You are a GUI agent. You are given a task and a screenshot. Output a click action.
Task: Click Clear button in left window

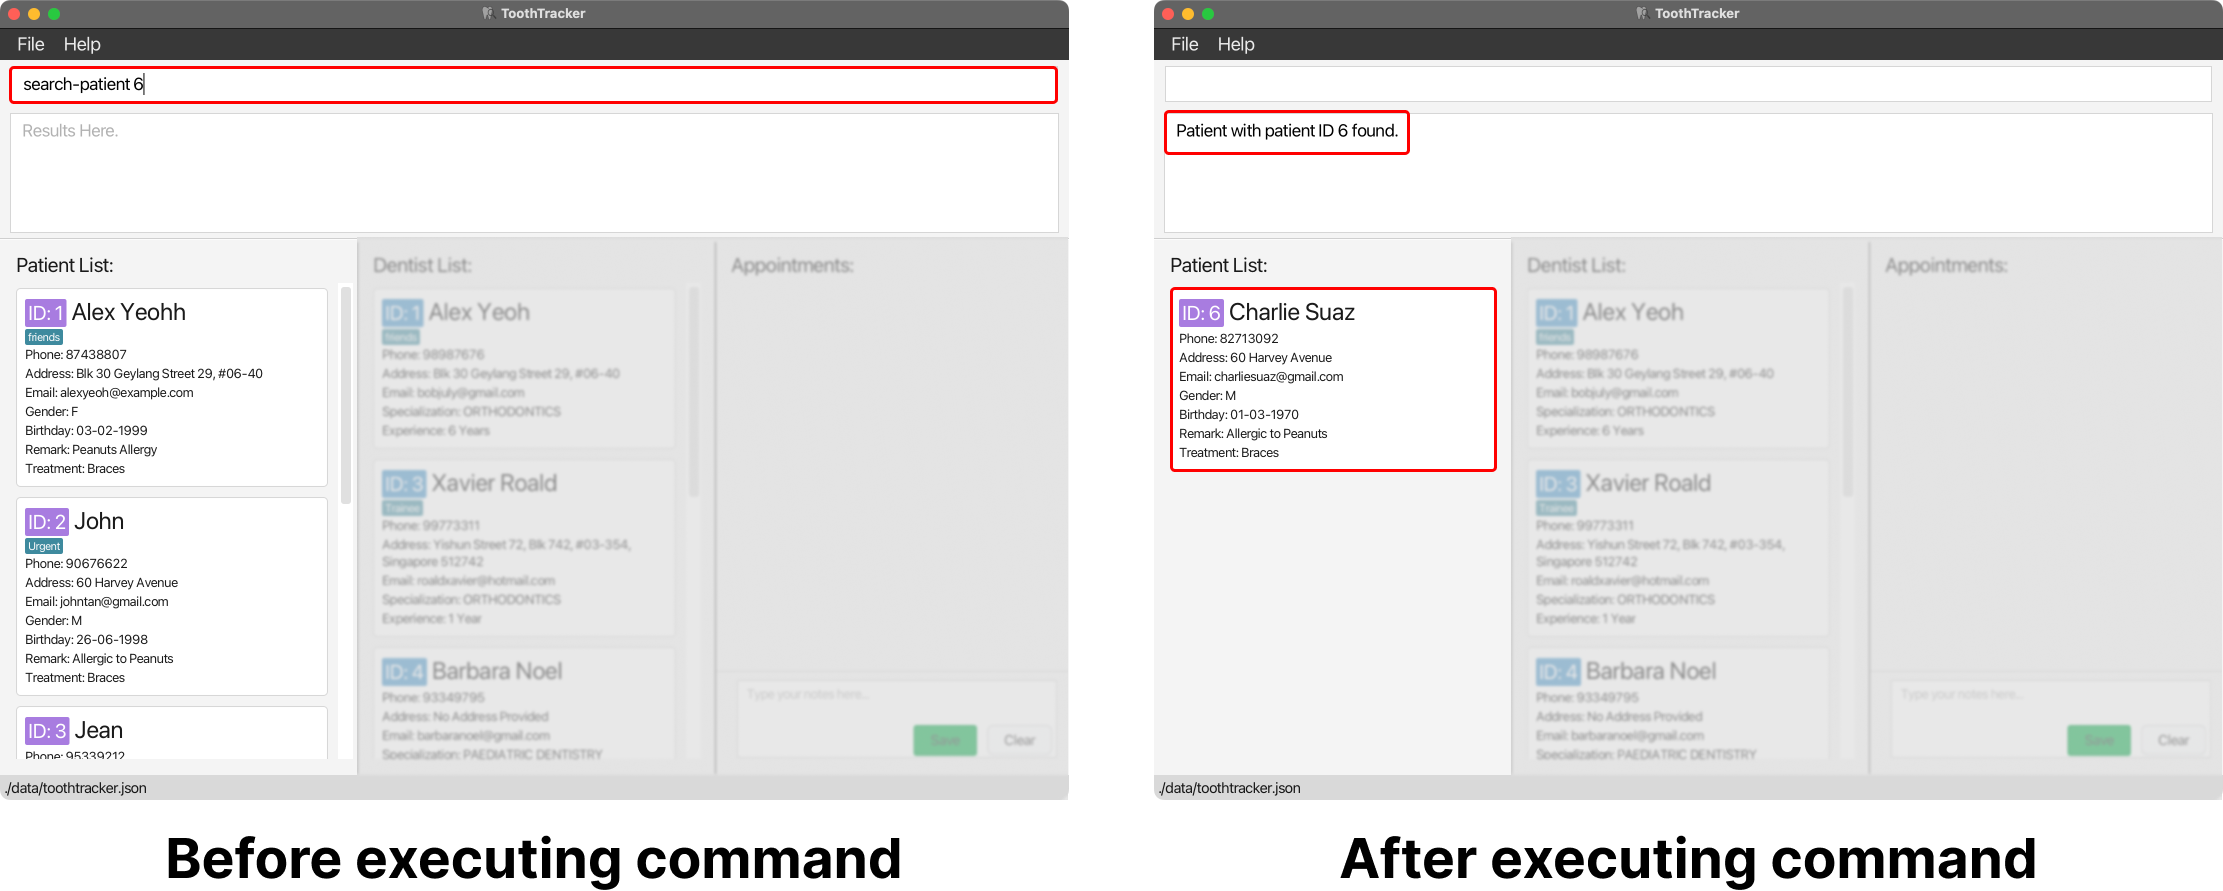(1019, 740)
